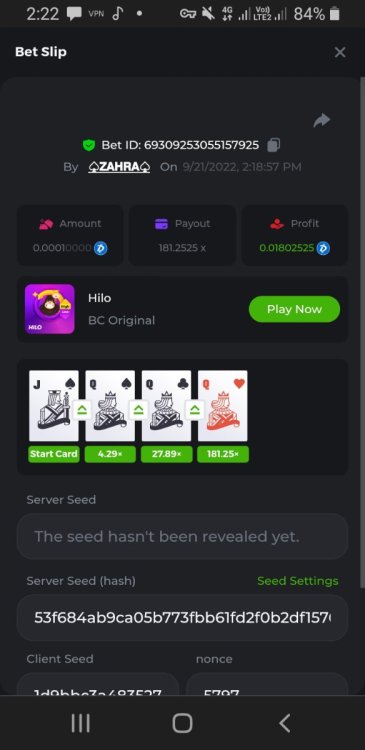Open the ZAHRA user profile link

119,167
